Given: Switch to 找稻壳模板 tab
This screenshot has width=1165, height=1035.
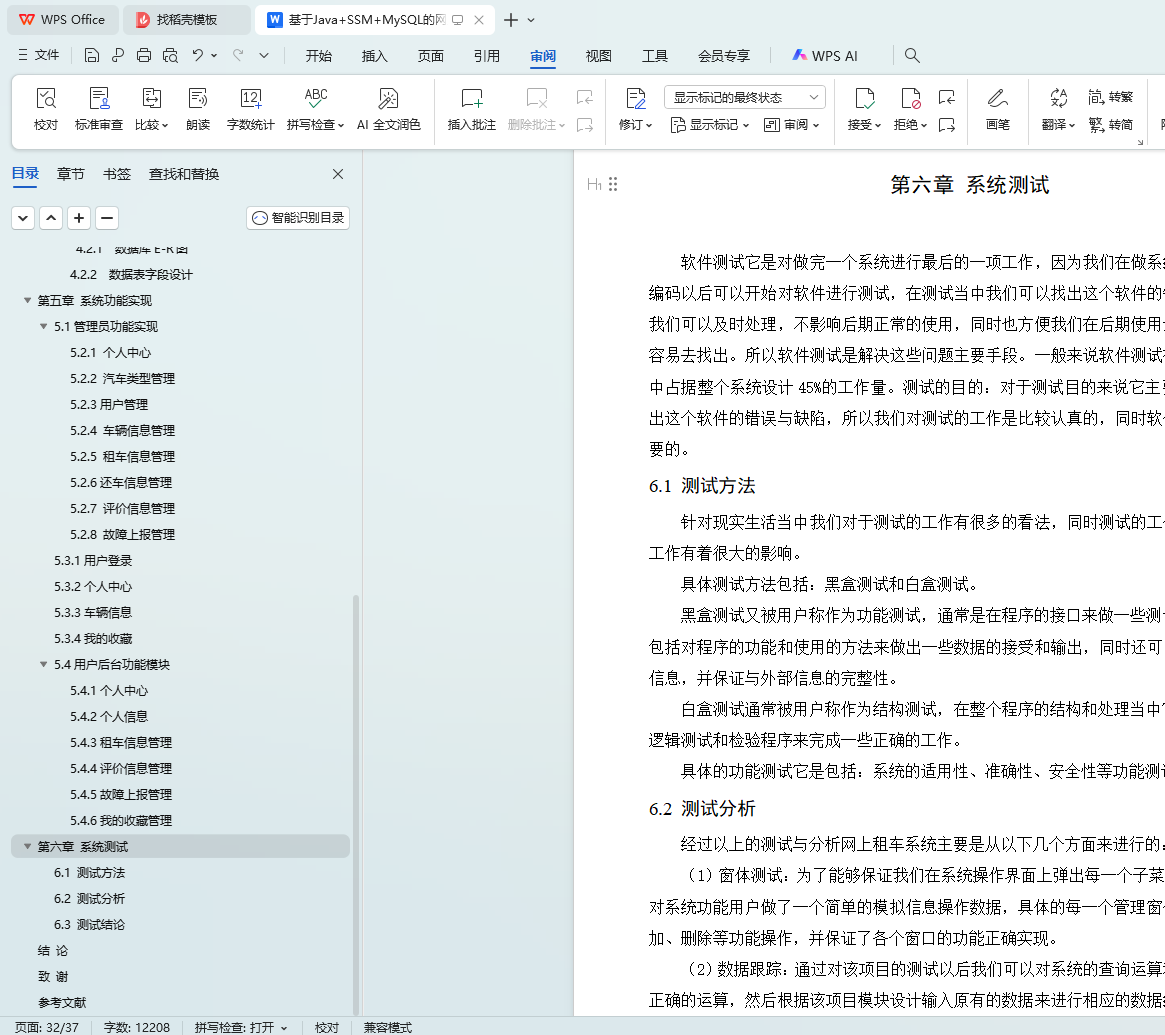Looking at the screenshot, I should click(186, 20).
